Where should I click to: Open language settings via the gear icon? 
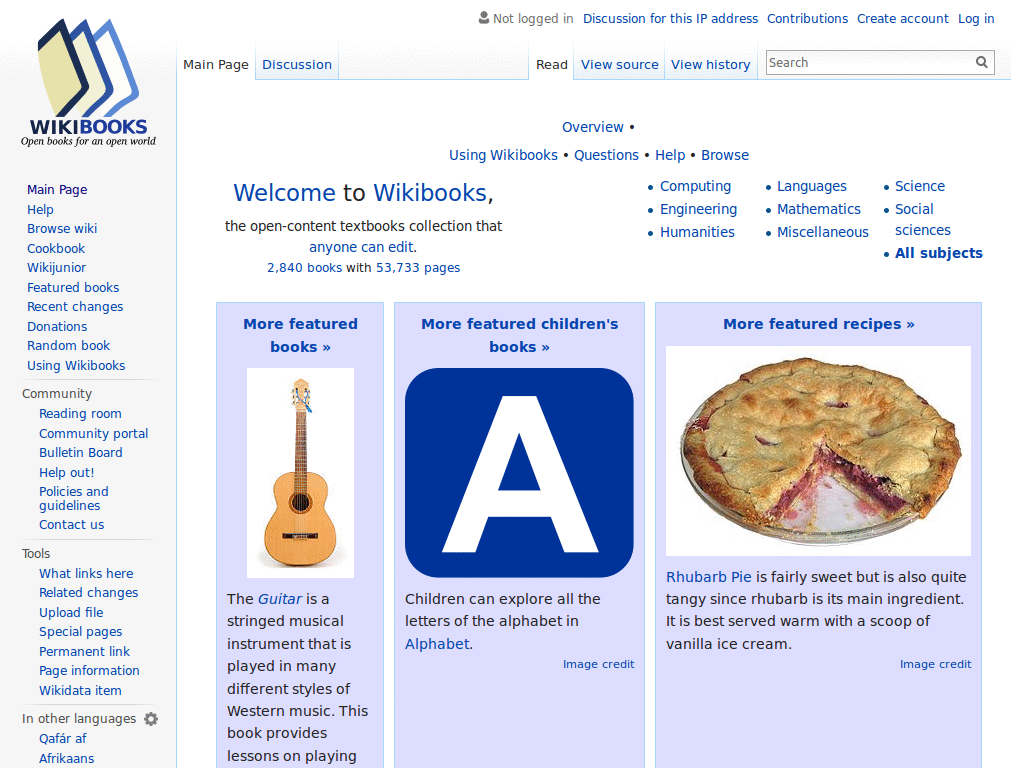(150, 718)
